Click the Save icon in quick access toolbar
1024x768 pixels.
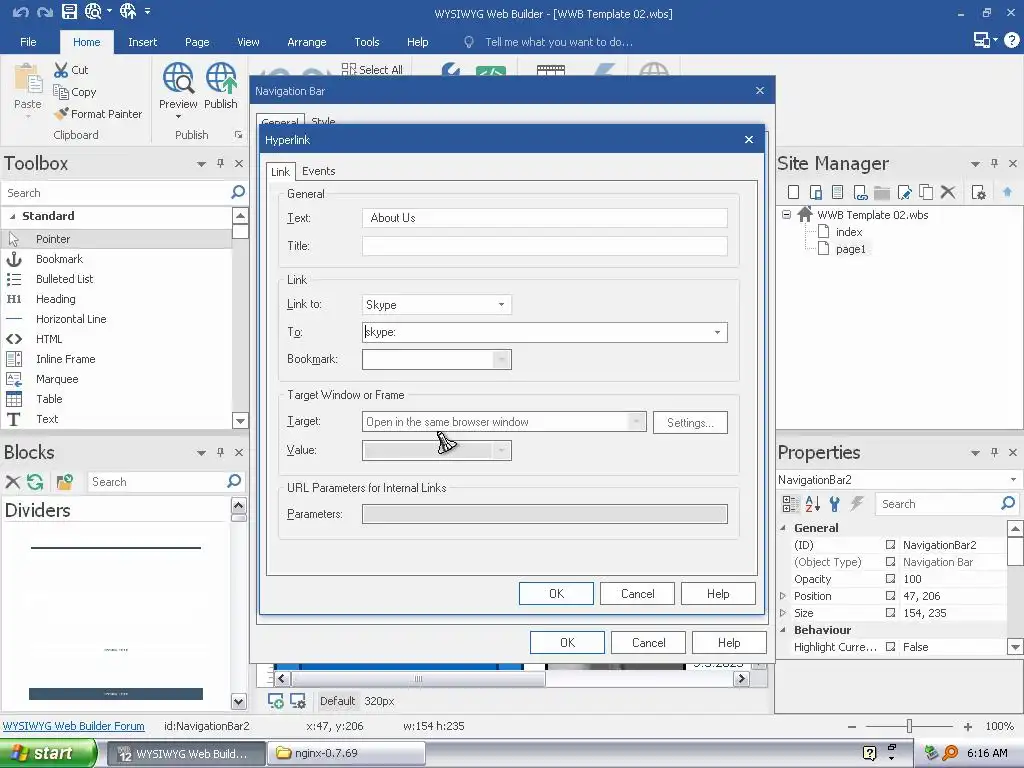(x=69, y=11)
